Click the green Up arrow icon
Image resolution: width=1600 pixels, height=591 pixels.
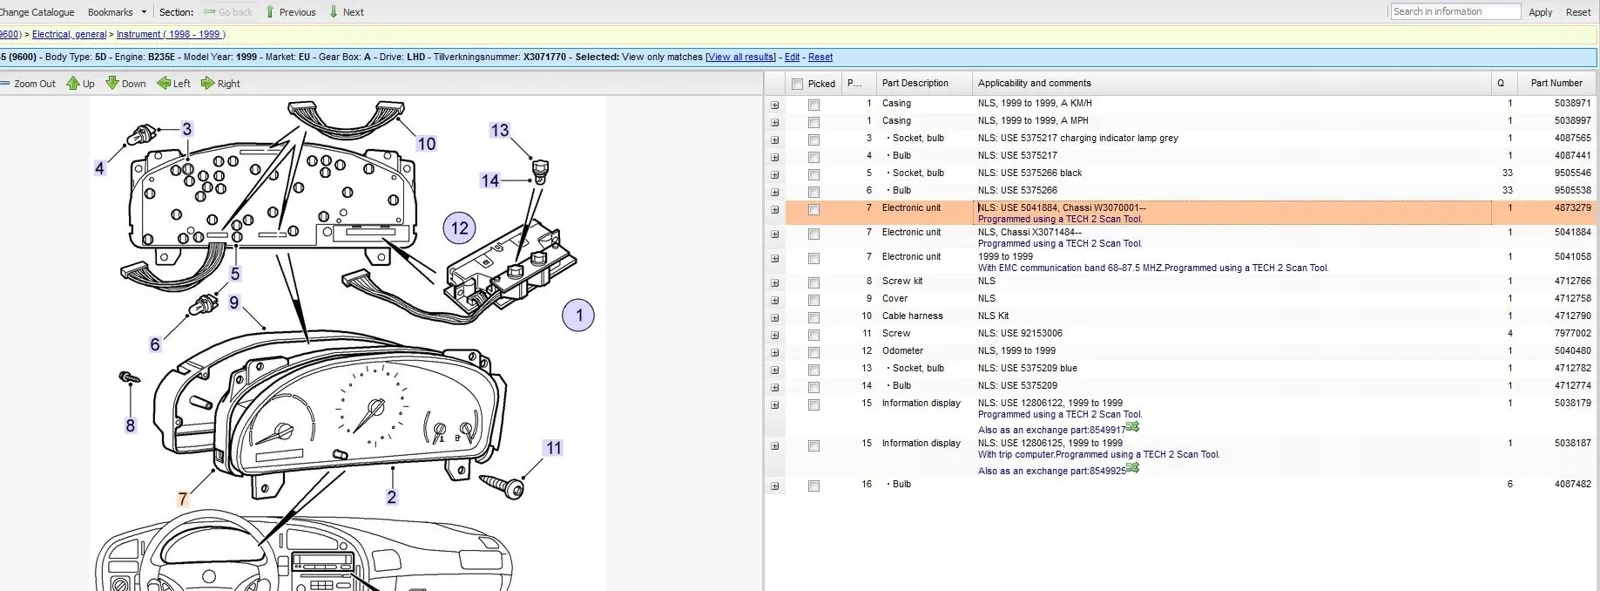(73, 84)
